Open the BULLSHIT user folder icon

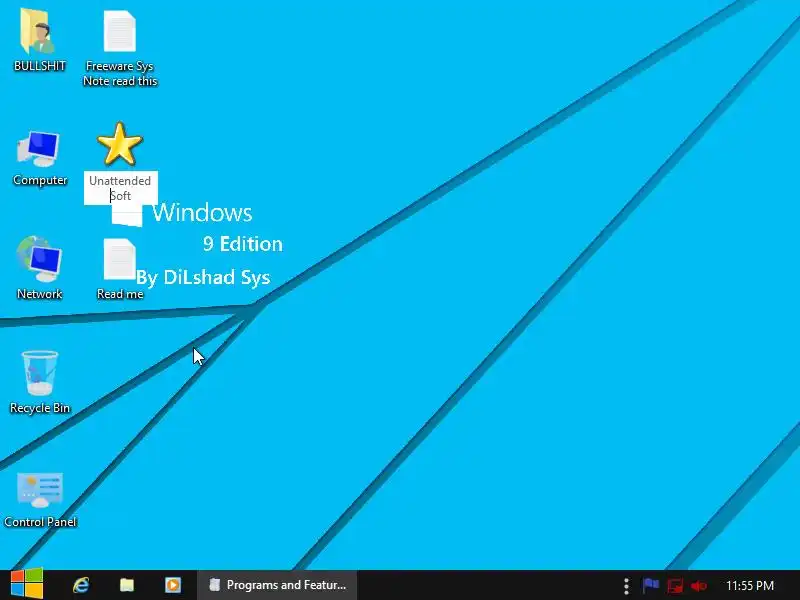38,32
